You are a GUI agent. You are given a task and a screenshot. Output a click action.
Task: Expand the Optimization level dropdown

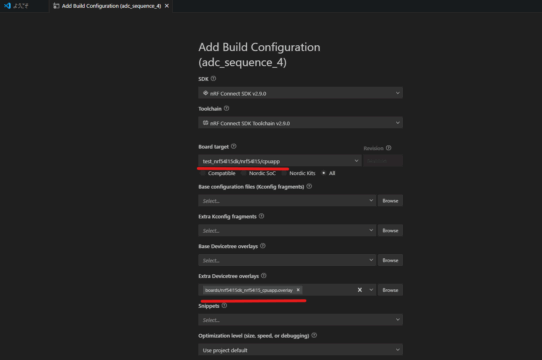click(300, 350)
